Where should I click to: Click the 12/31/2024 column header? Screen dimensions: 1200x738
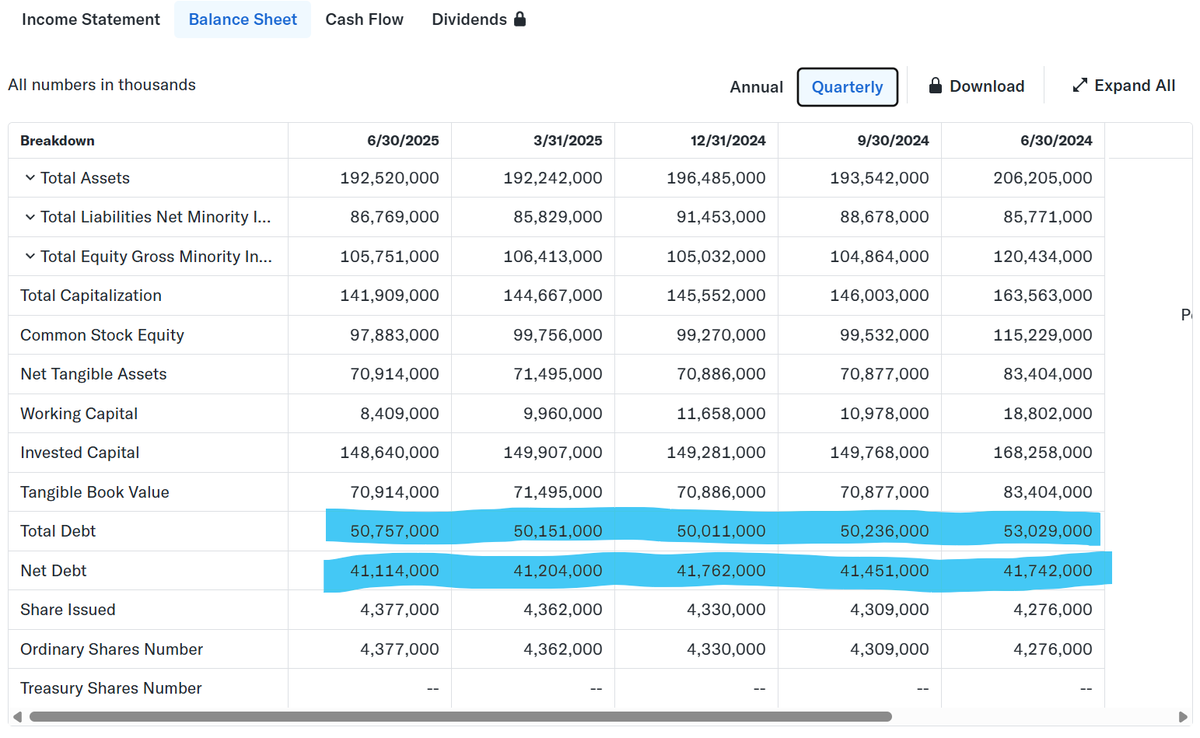[x=726, y=141]
